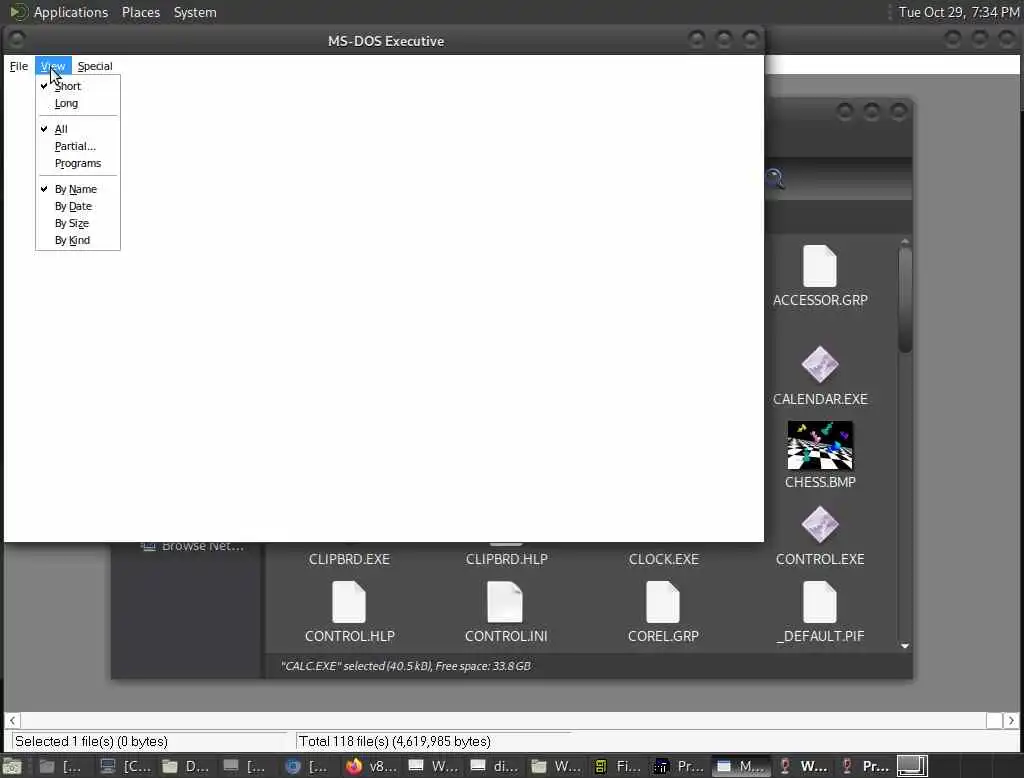Select CALENDAR.EXE program icon

[x=820, y=365]
